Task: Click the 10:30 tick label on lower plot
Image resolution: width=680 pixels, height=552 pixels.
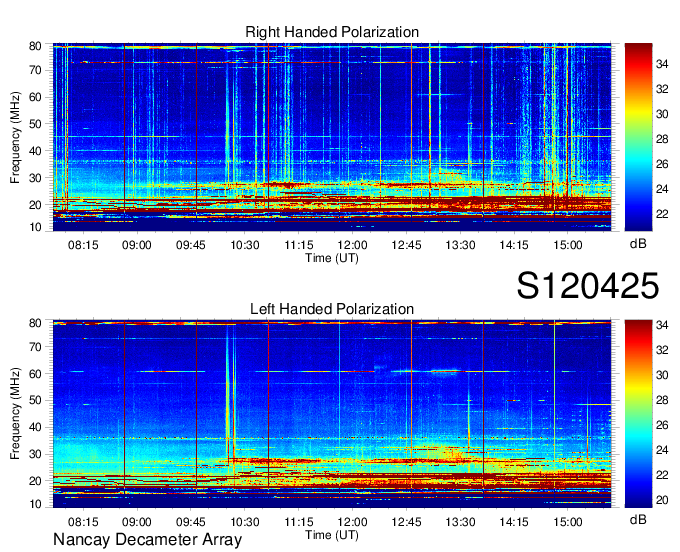Action: (x=245, y=522)
